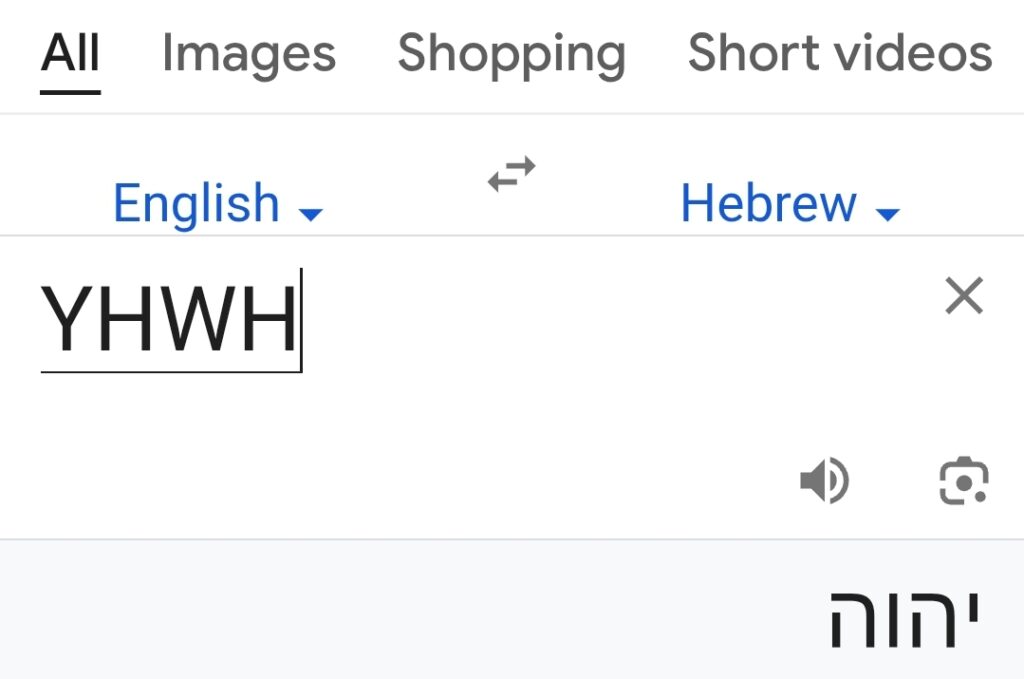
Task: Click the final H in YHWH
Action: click(x=269, y=319)
